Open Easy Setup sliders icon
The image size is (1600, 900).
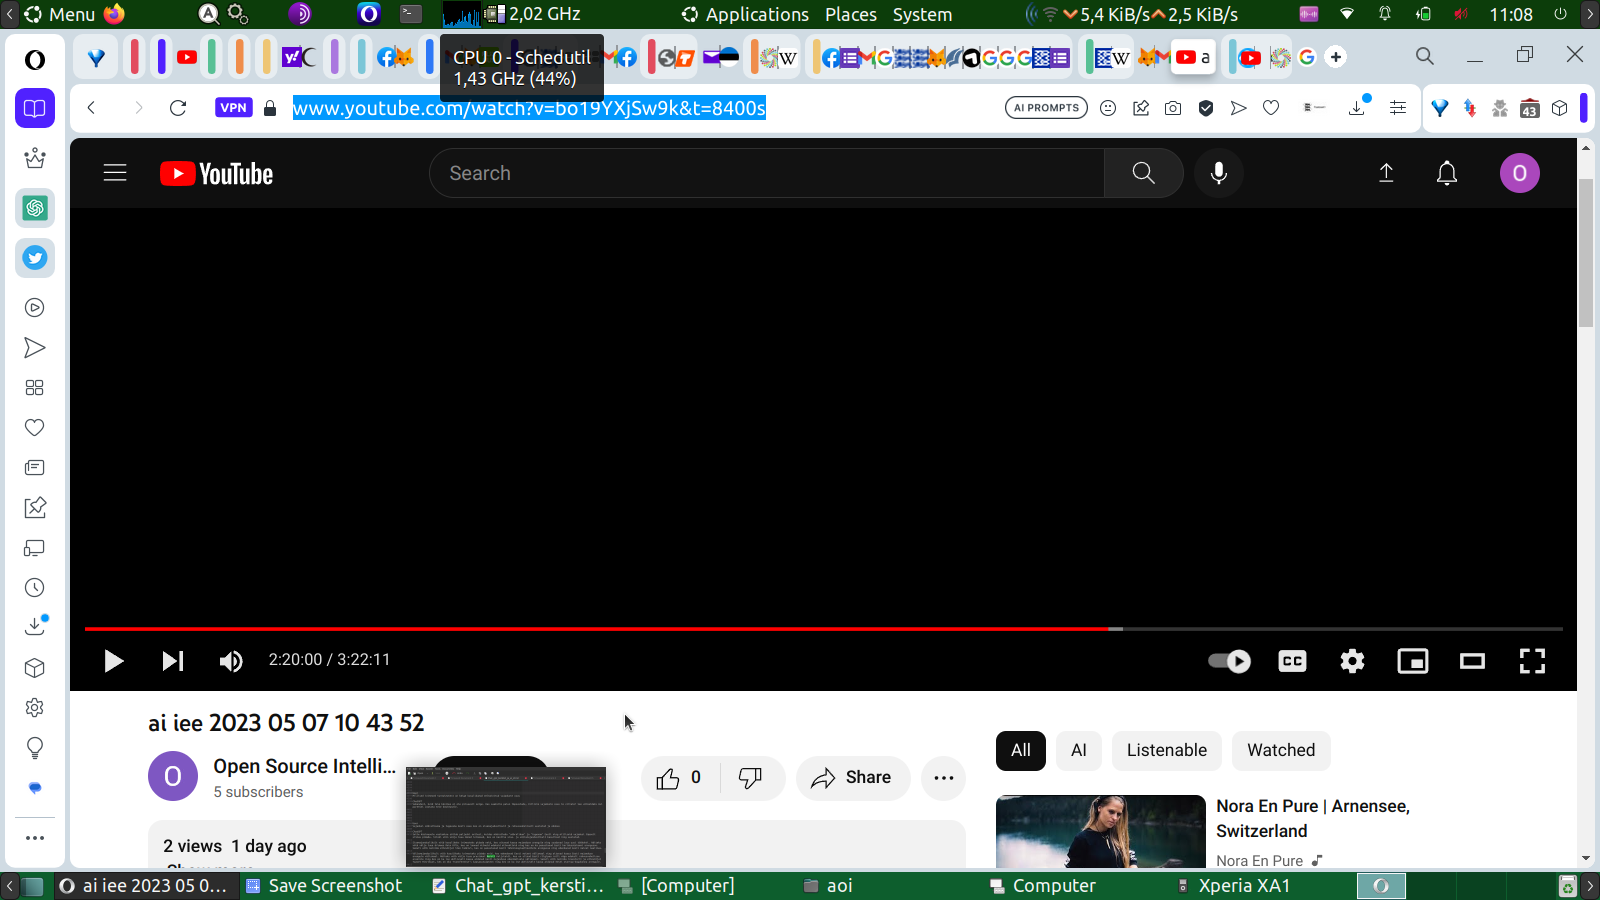tap(1398, 108)
